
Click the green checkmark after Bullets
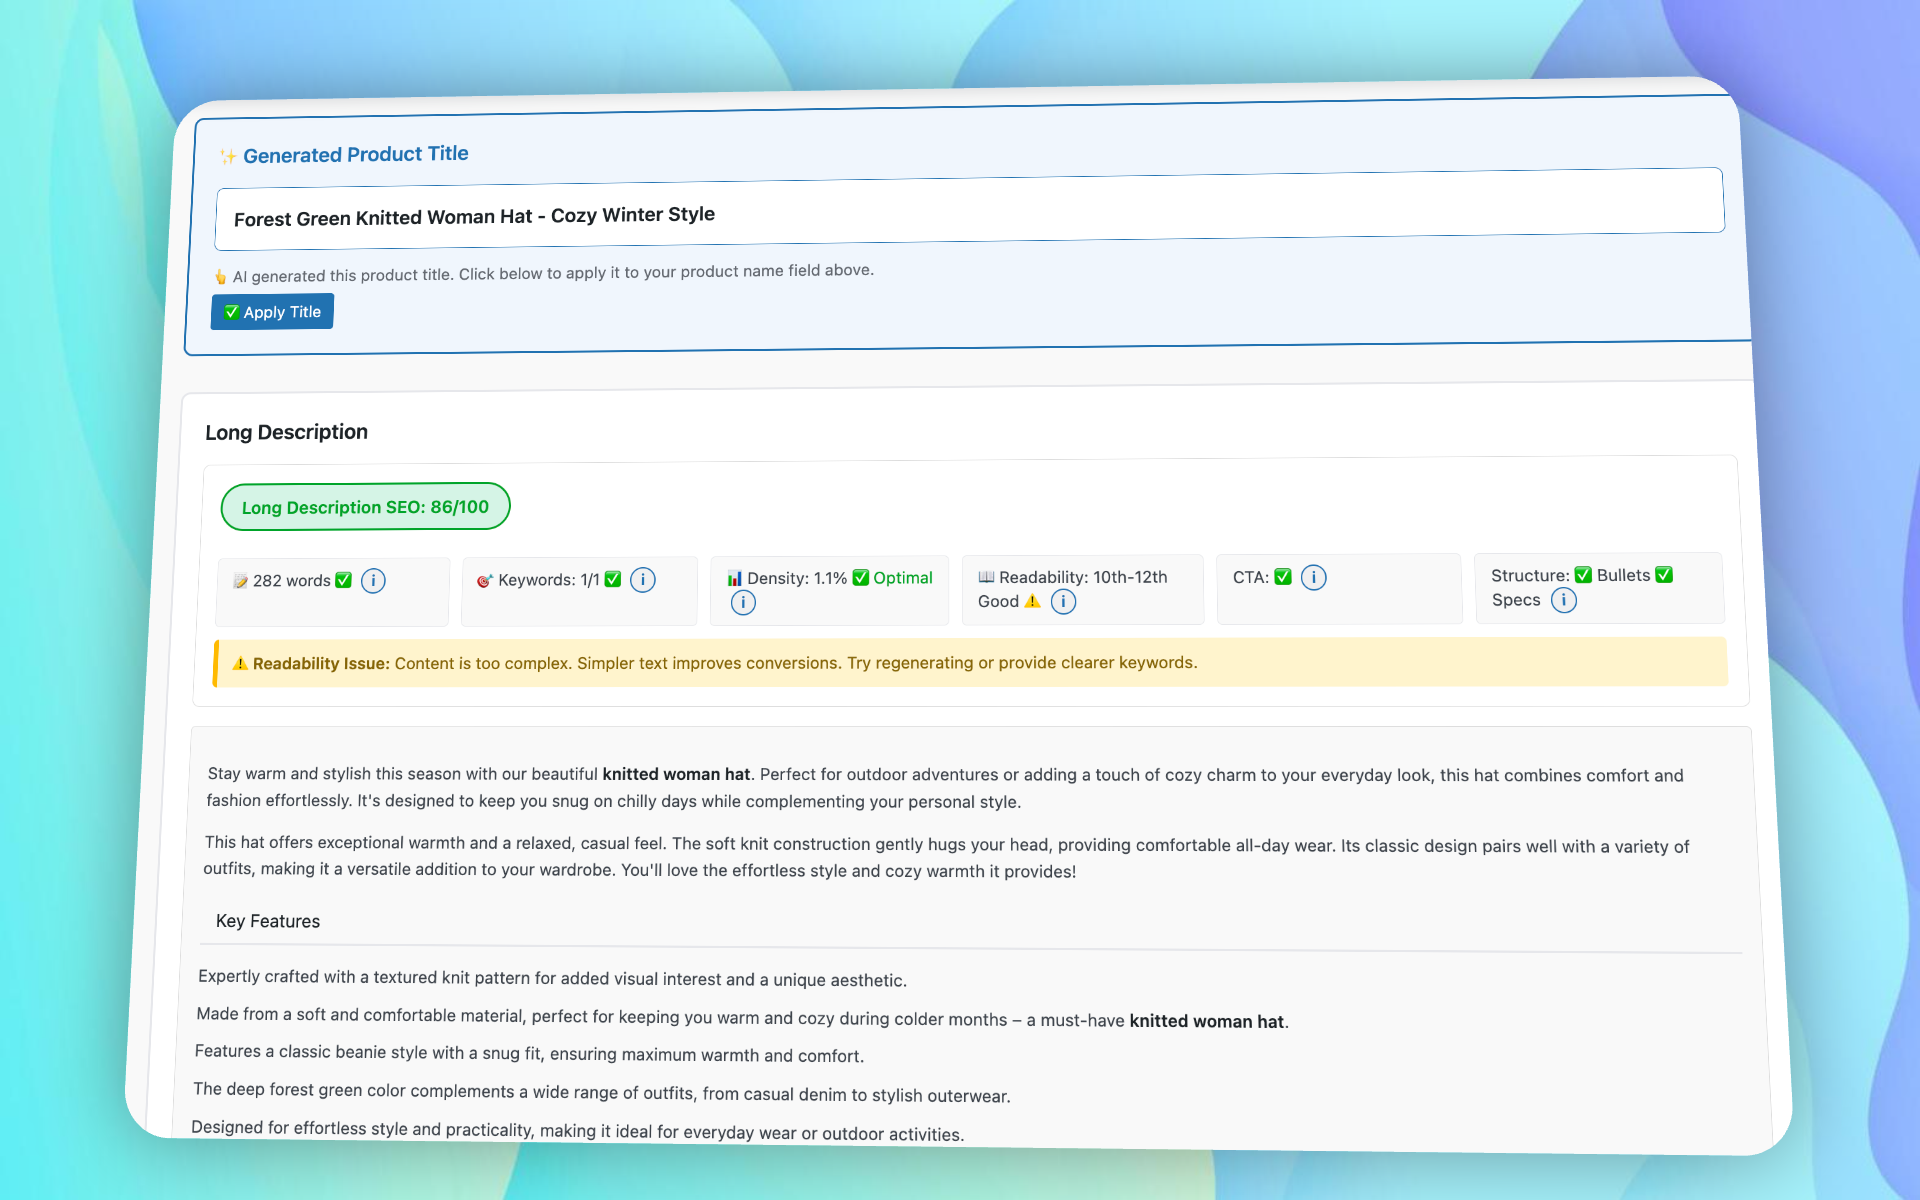(x=1664, y=575)
